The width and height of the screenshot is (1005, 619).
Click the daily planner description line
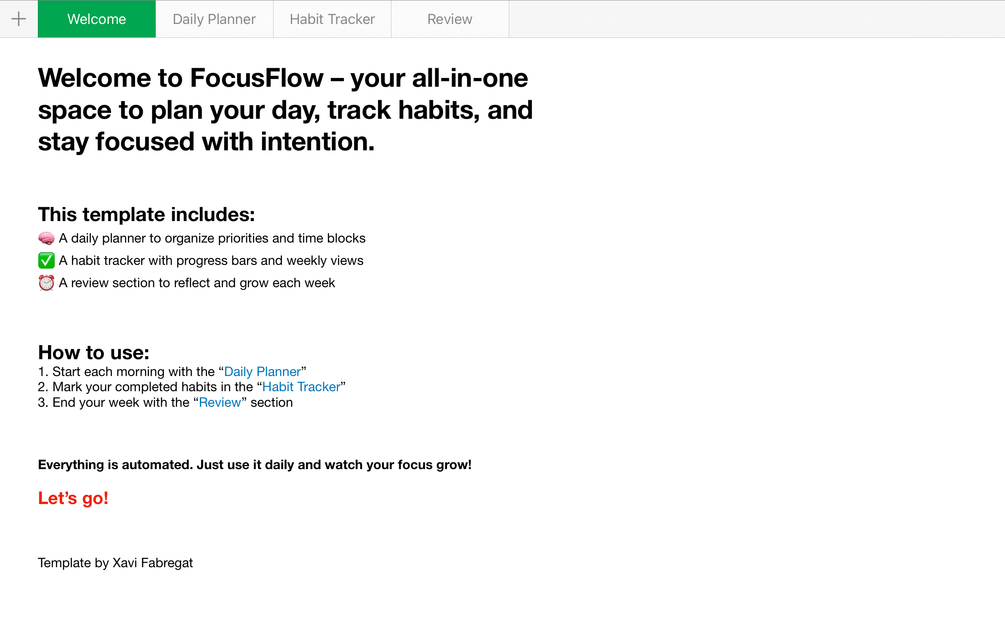point(212,238)
